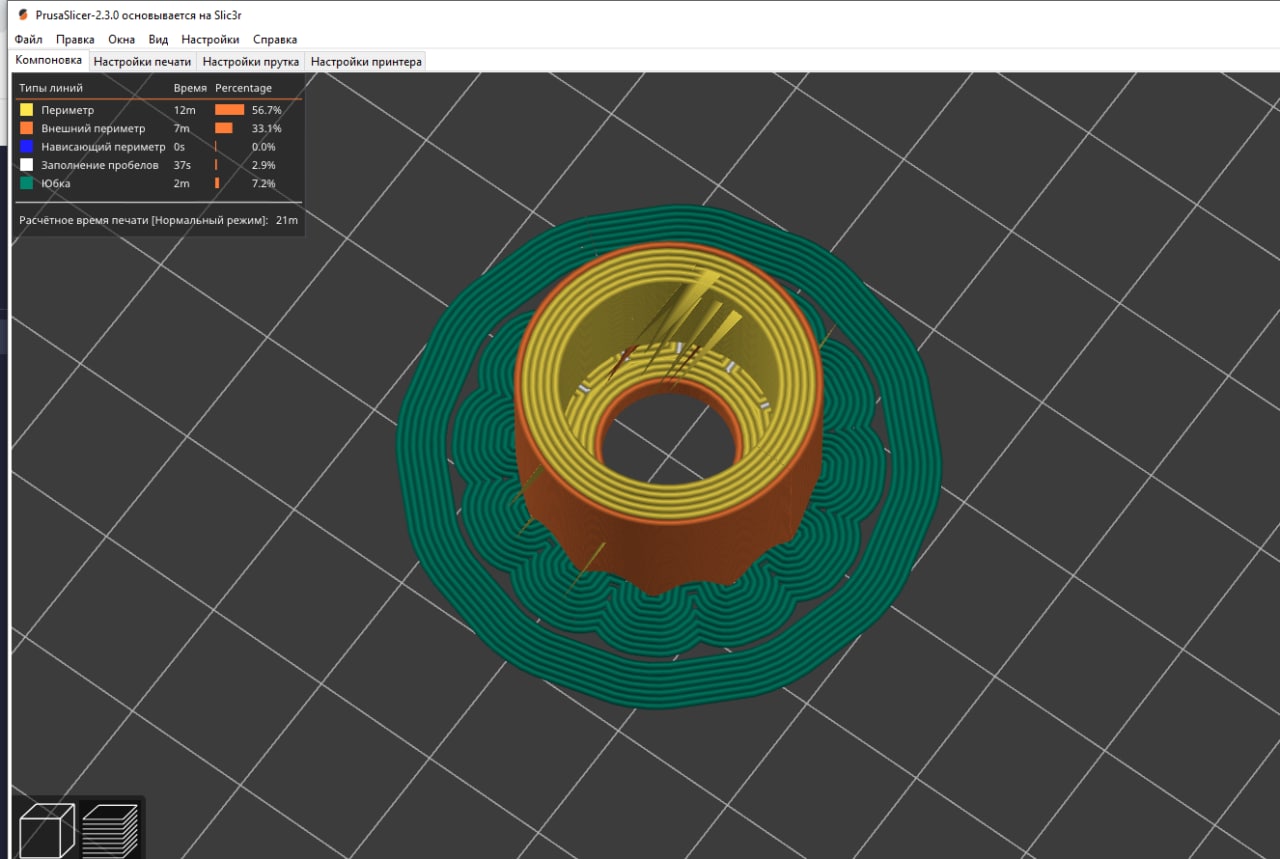Click the Нависающий периметр legend label
The height and width of the screenshot is (859, 1280).
[x=103, y=146]
